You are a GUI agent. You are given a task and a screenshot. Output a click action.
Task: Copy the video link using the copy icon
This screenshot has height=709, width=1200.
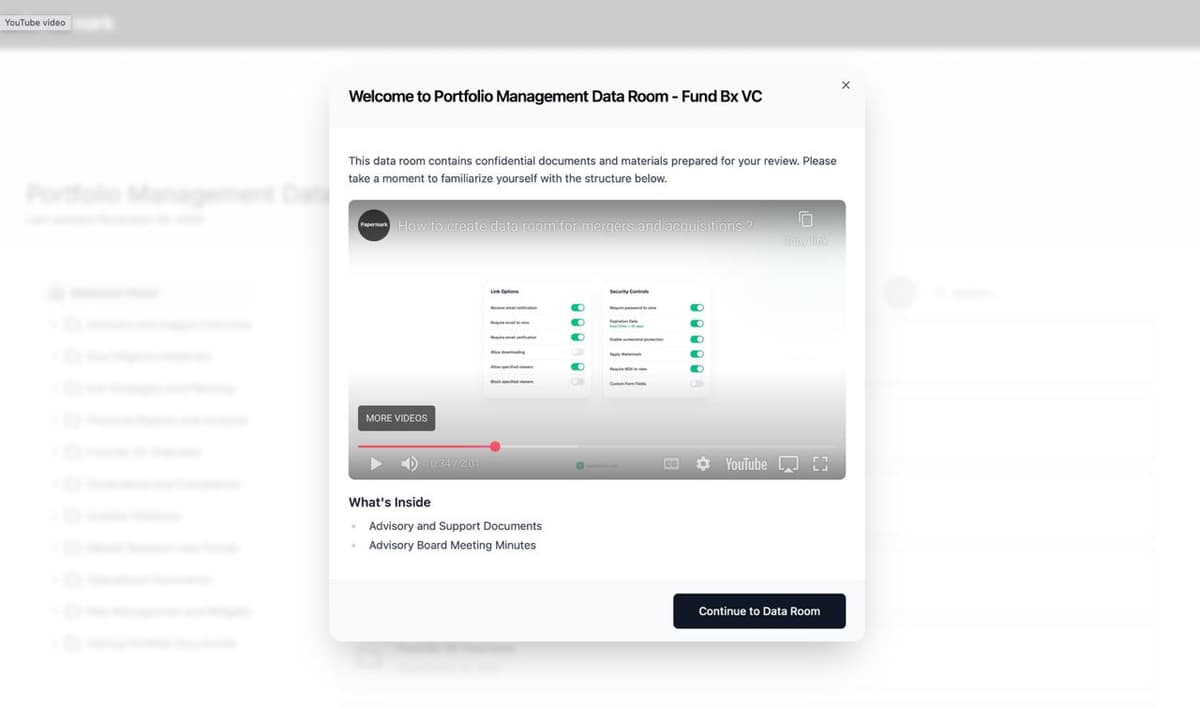click(806, 219)
